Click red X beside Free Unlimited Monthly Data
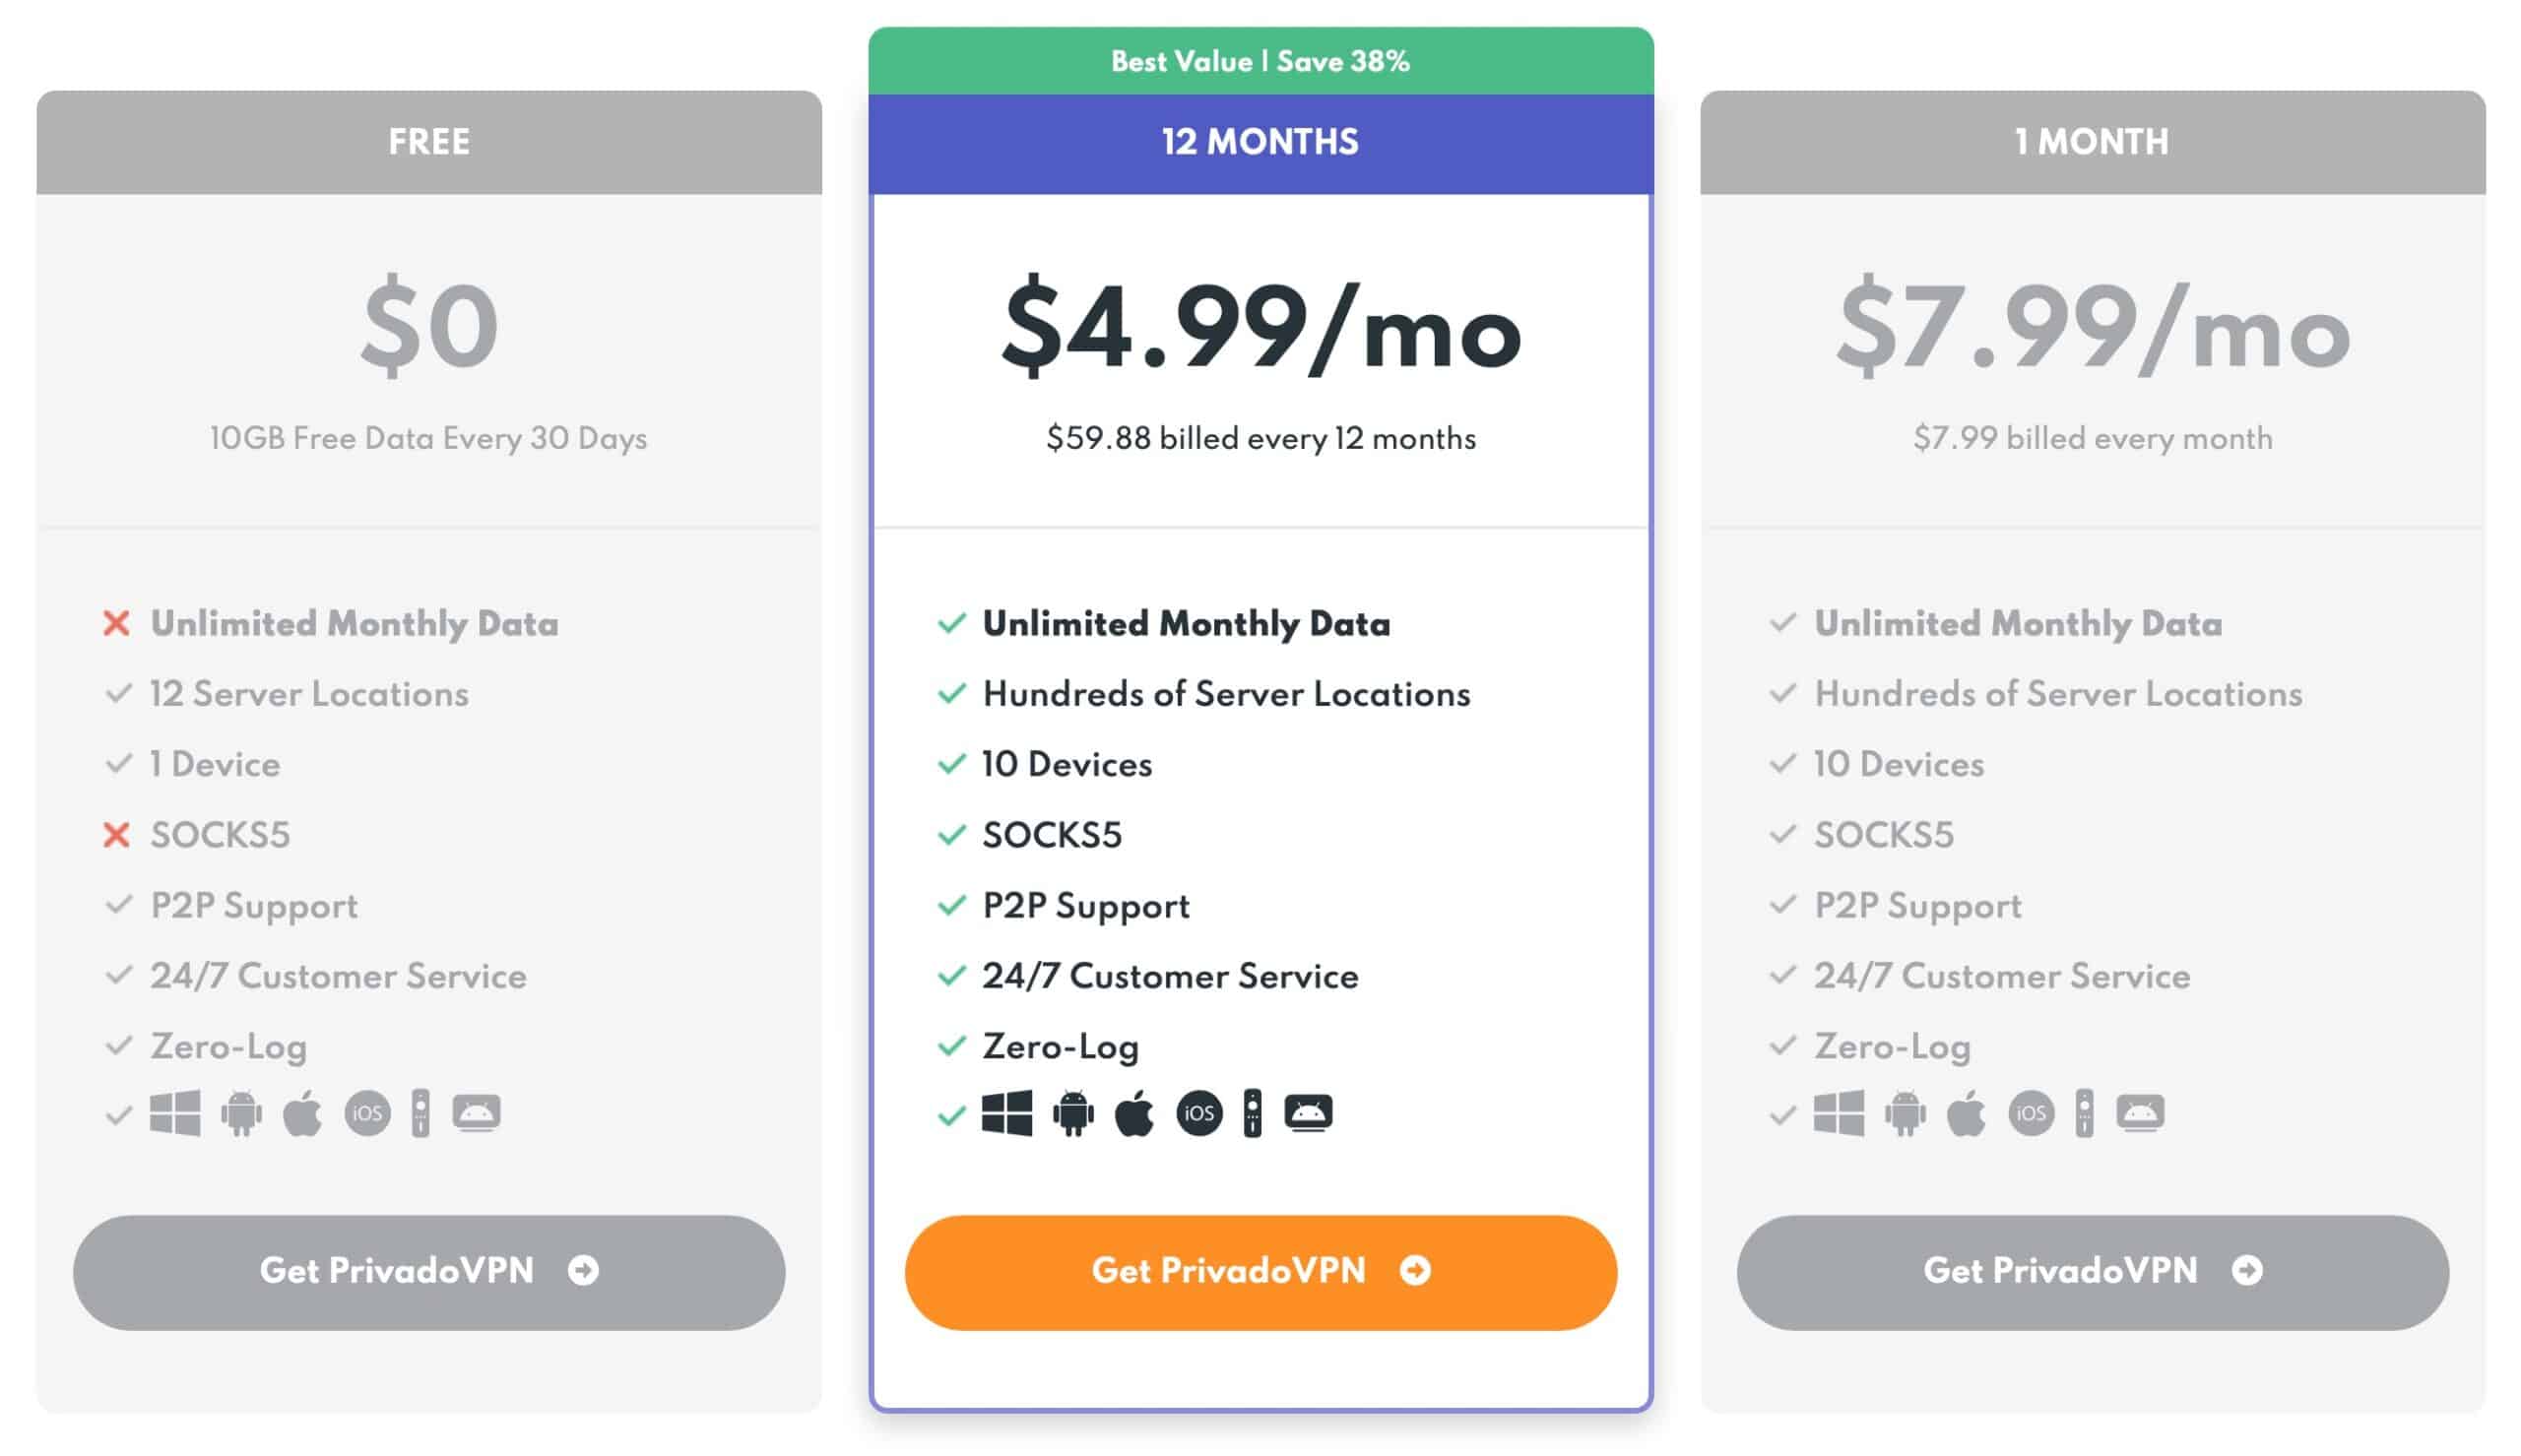Image resolution: width=2521 pixels, height=1456 pixels. pyautogui.click(x=117, y=624)
